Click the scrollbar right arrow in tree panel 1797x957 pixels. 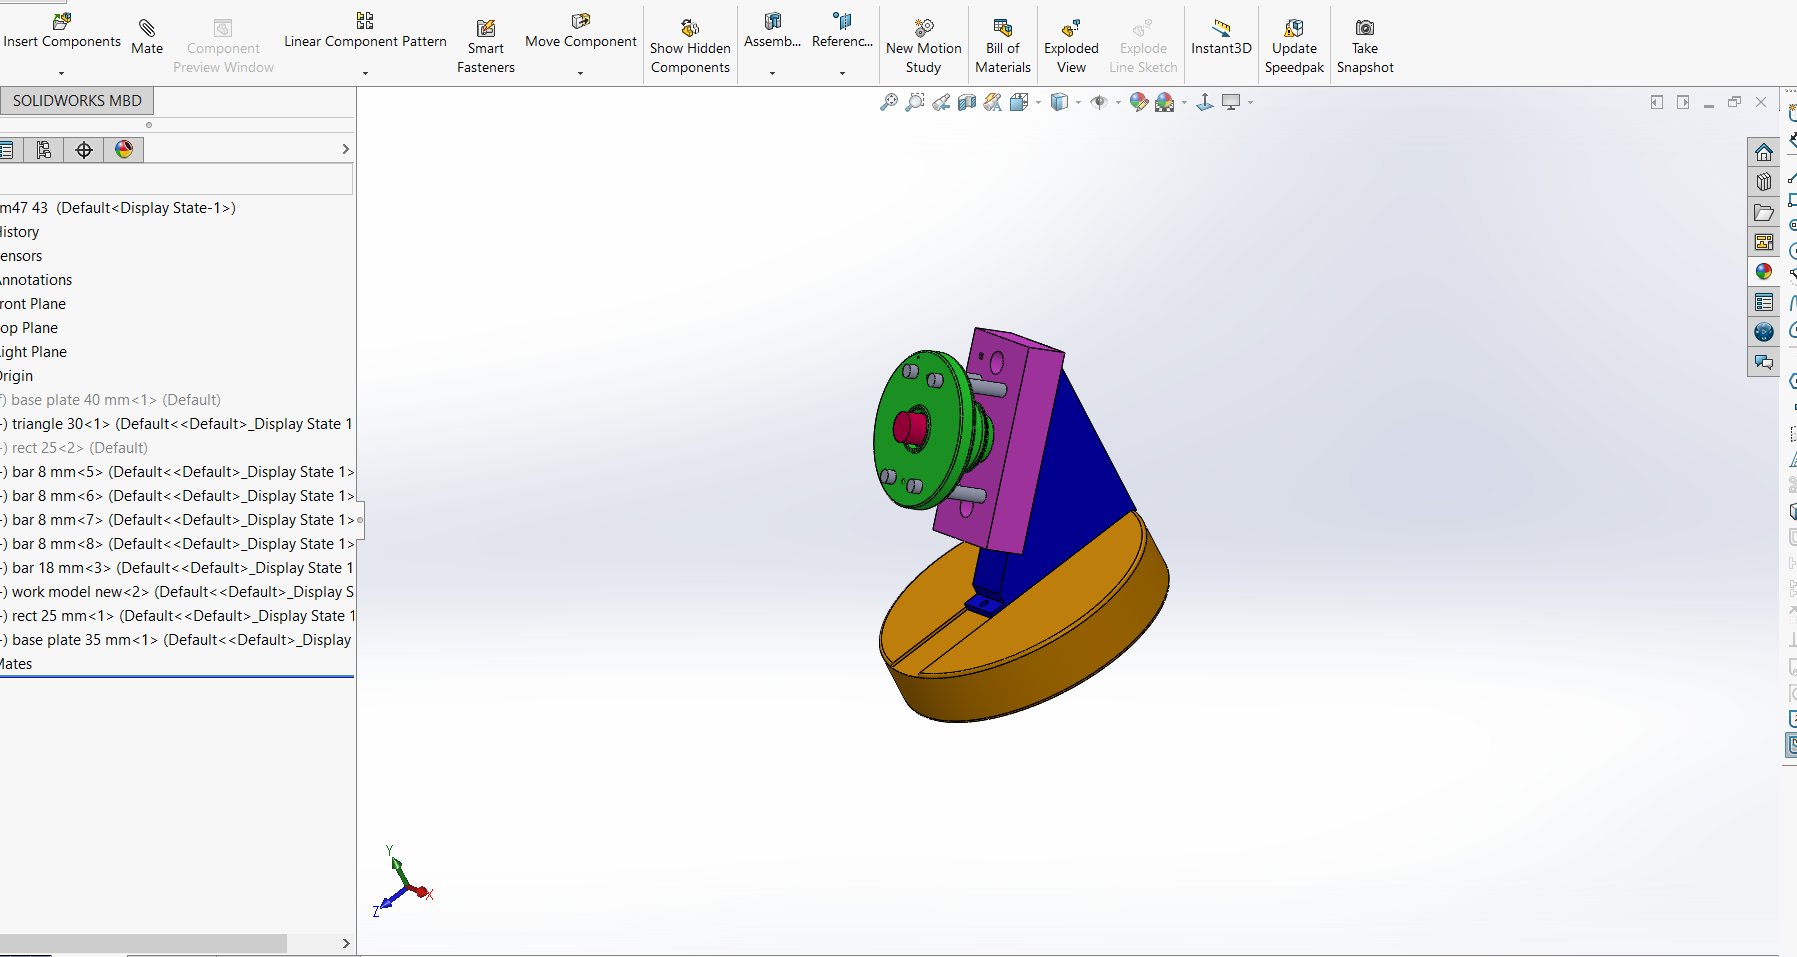click(x=346, y=943)
